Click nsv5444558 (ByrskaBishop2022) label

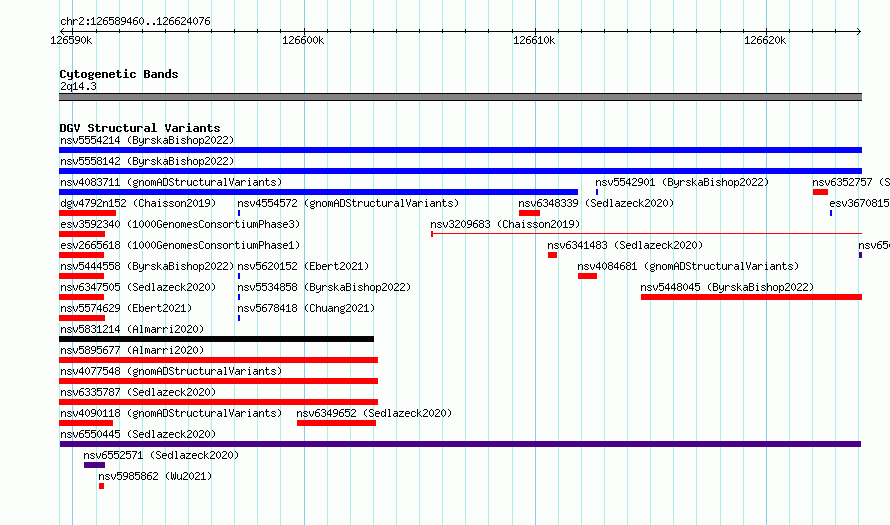click(147, 266)
